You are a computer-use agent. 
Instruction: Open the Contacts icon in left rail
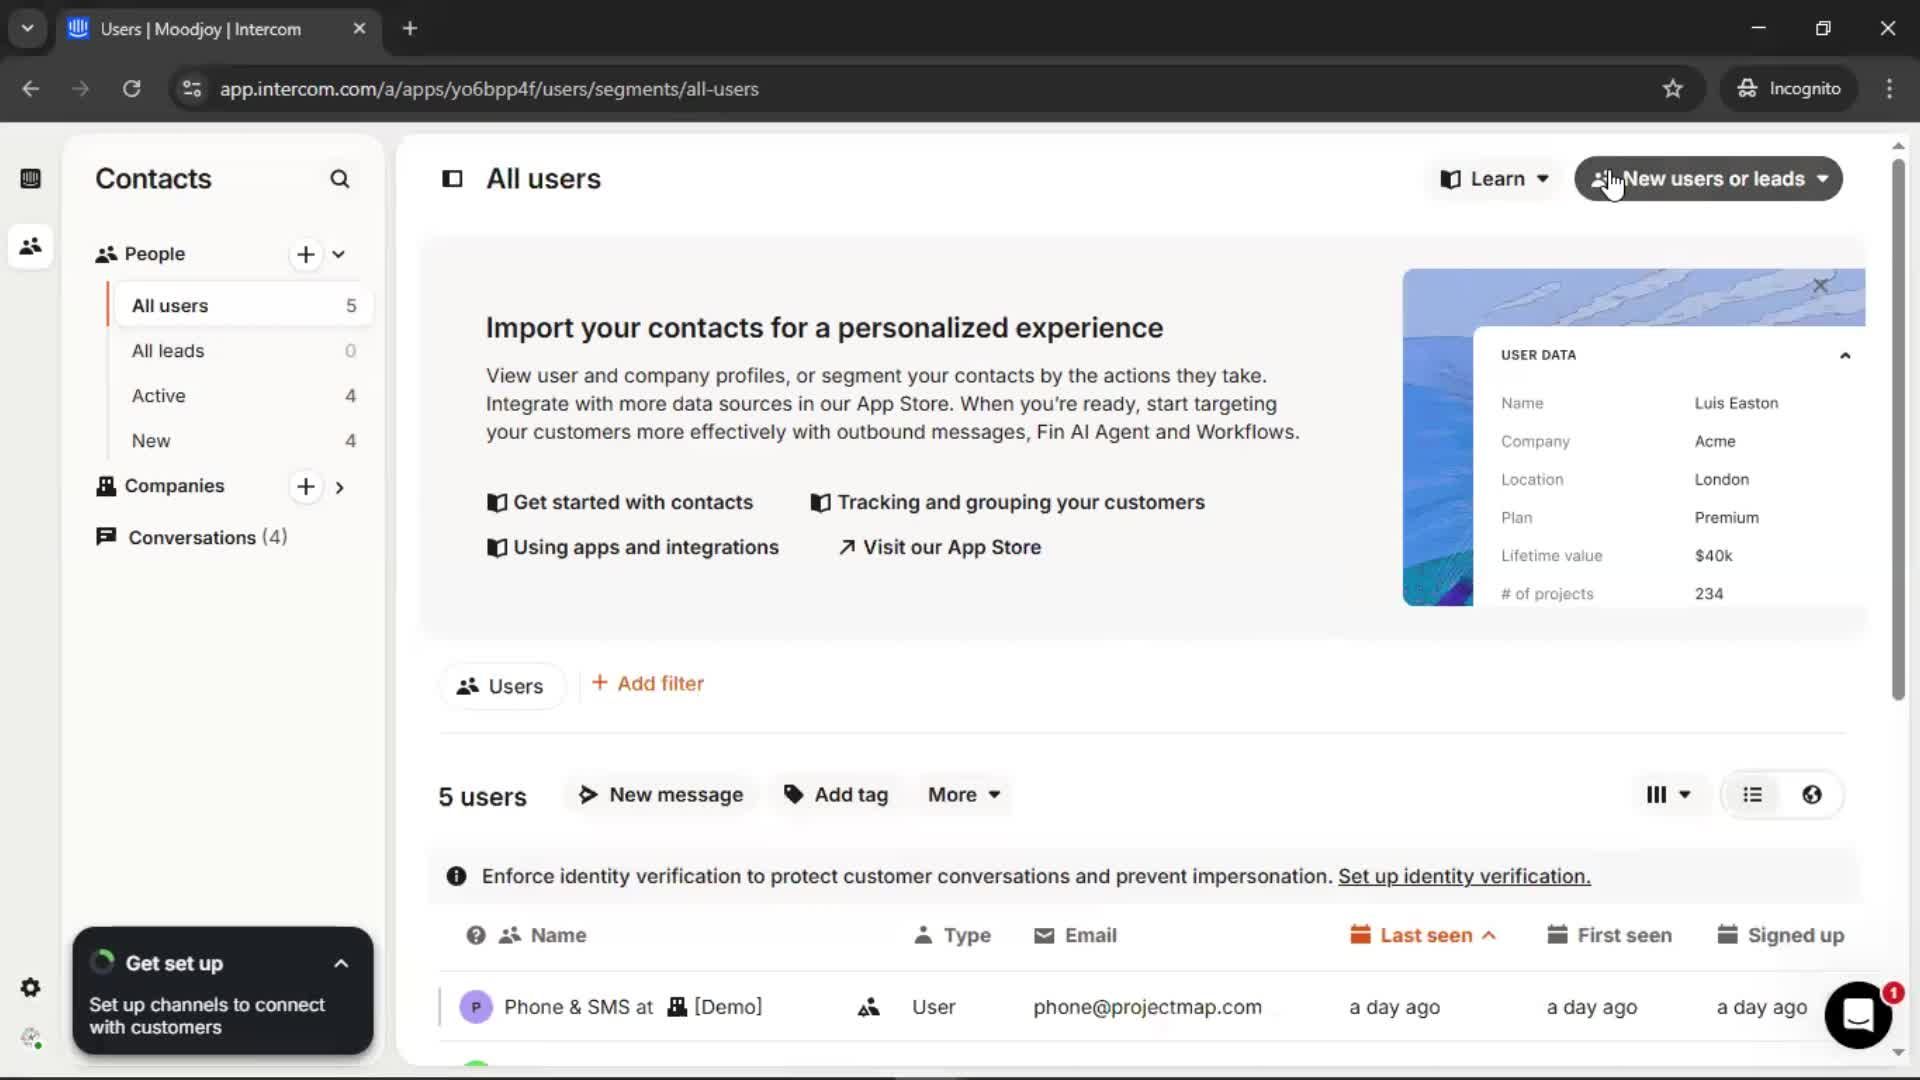click(30, 246)
